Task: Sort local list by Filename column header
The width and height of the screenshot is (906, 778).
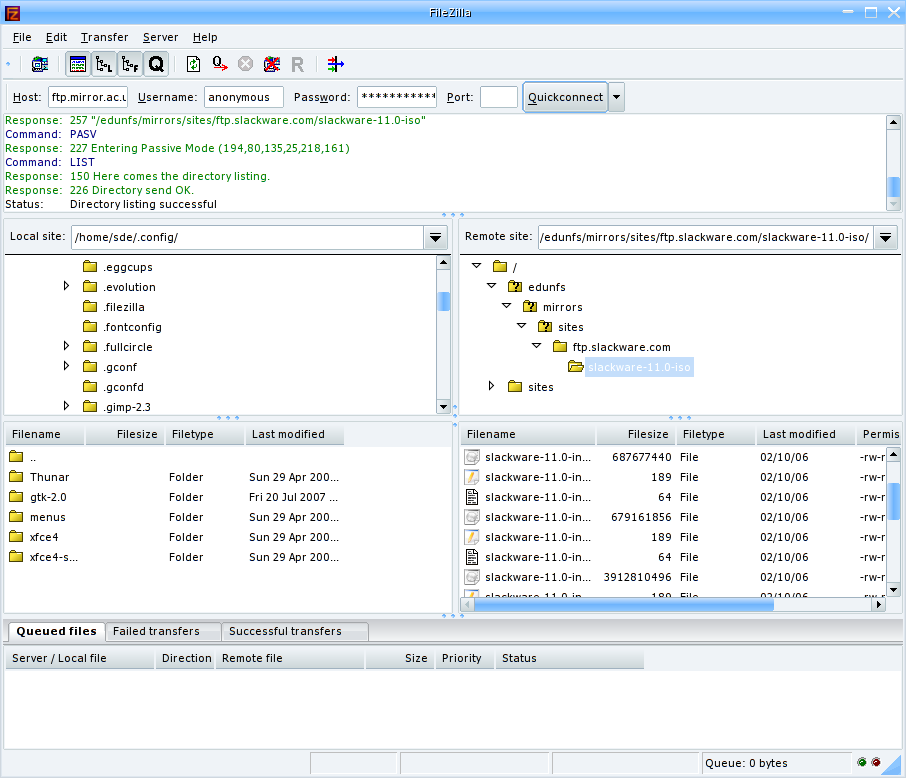Action: coord(44,434)
